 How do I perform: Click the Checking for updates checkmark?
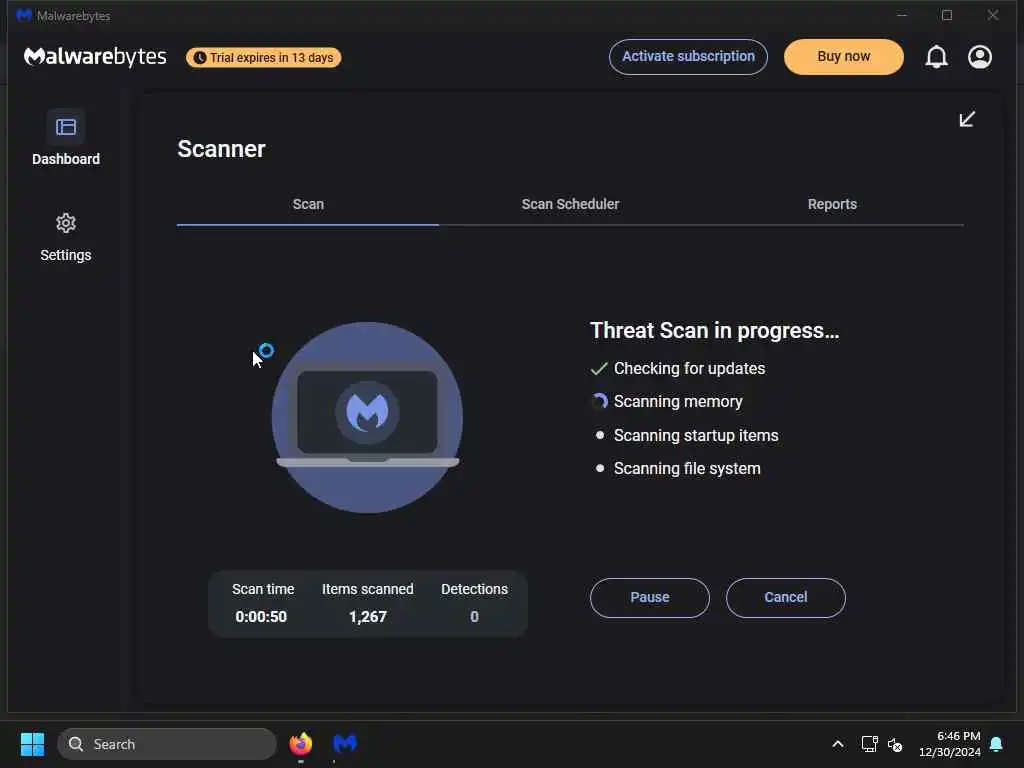(599, 369)
